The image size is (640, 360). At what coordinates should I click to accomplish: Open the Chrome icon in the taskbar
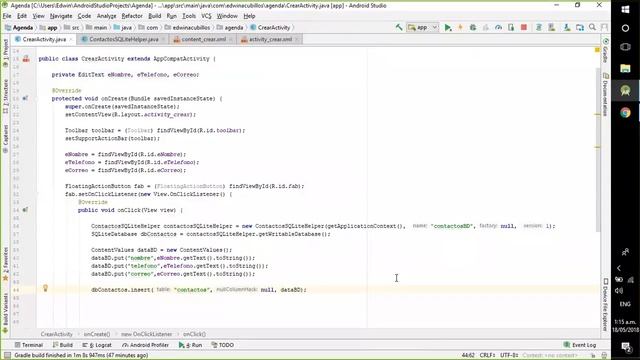(625, 112)
